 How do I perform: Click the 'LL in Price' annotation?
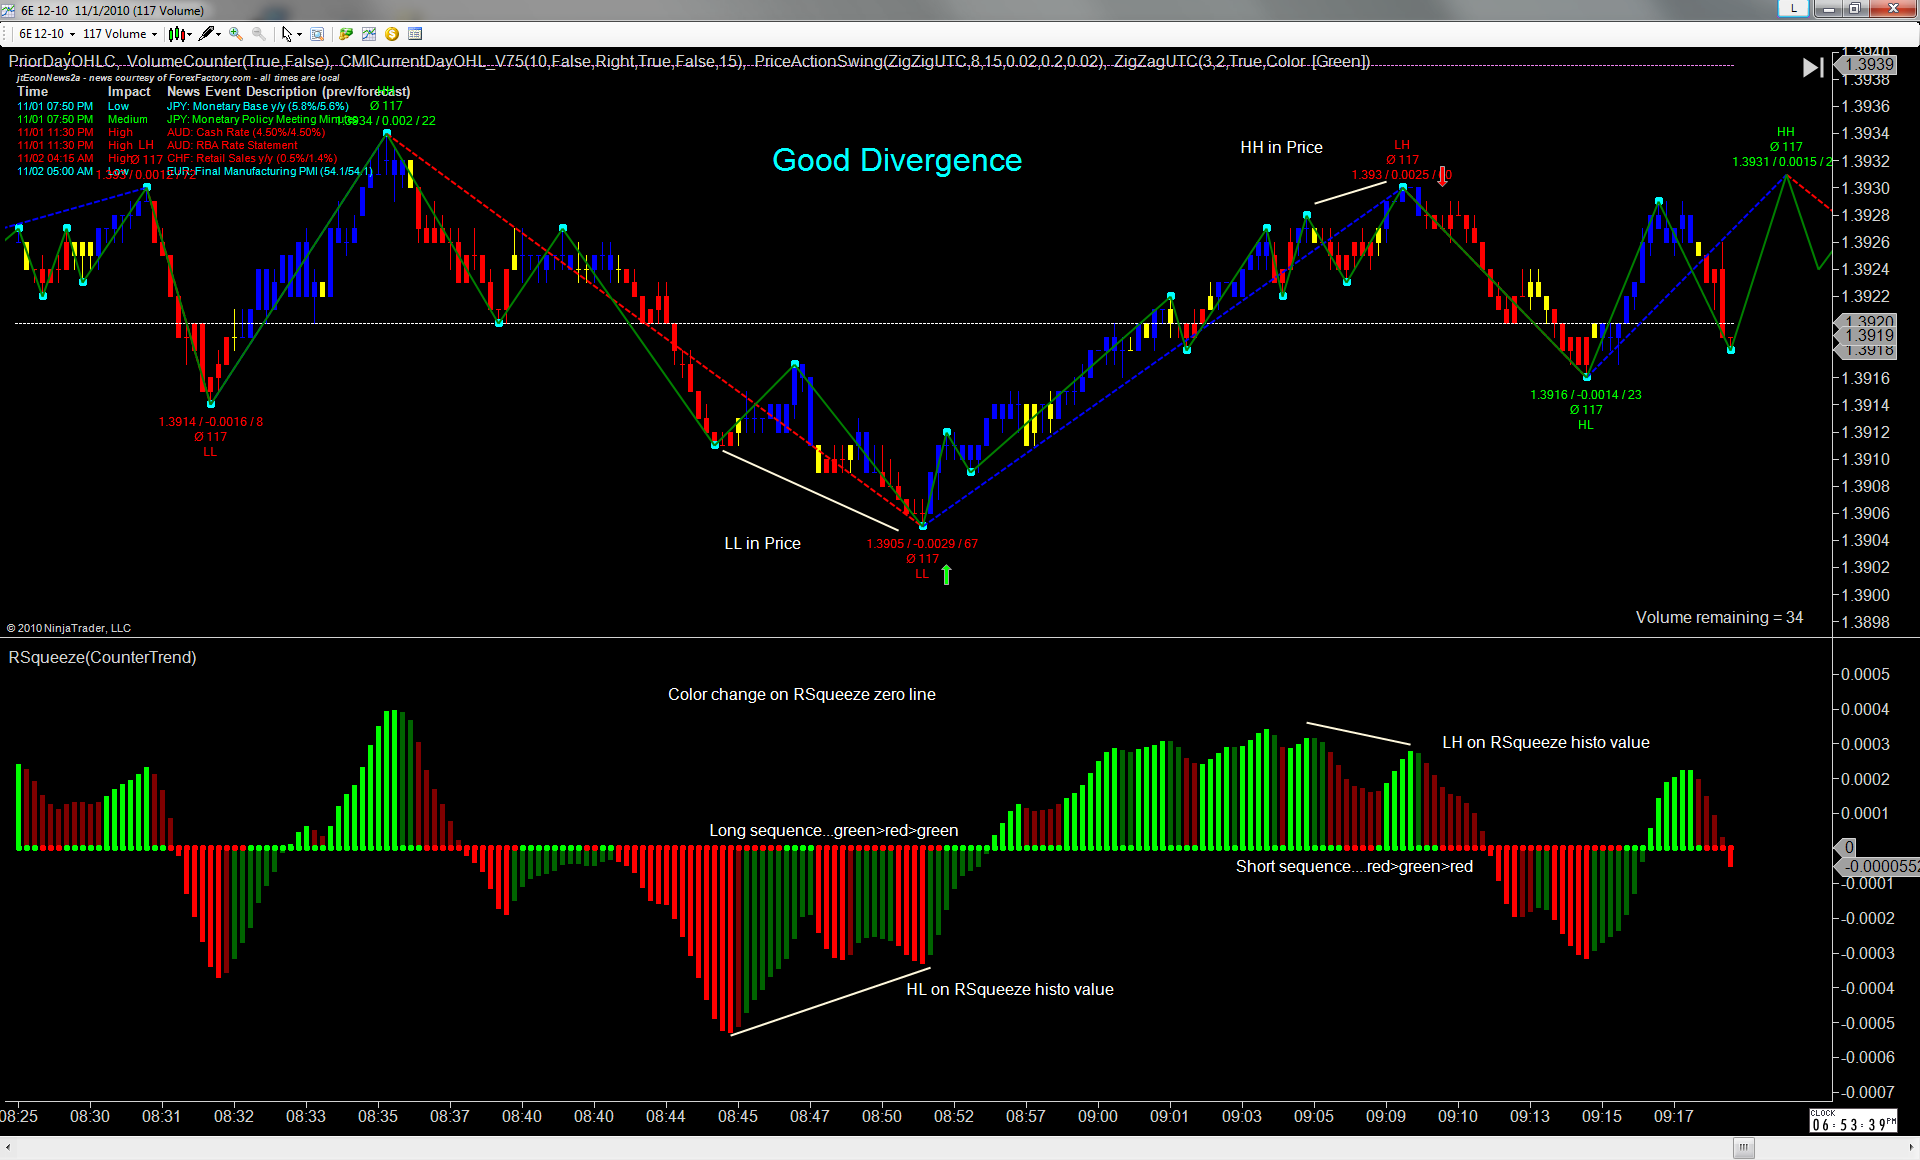762,544
